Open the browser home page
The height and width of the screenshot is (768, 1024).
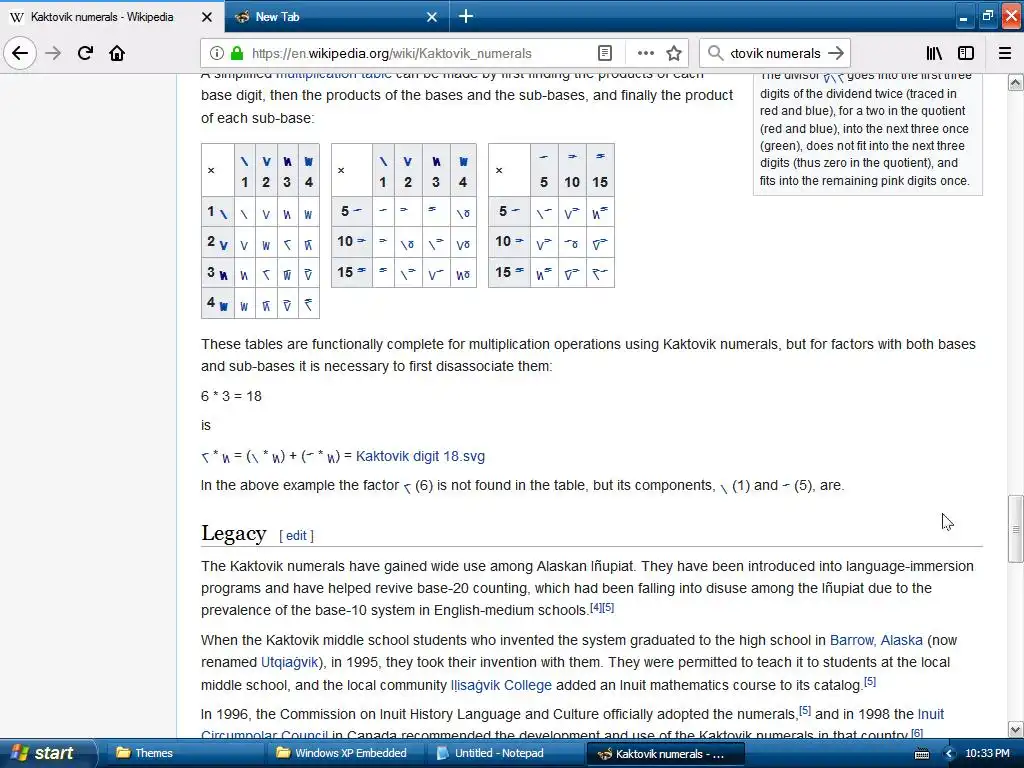coord(117,53)
